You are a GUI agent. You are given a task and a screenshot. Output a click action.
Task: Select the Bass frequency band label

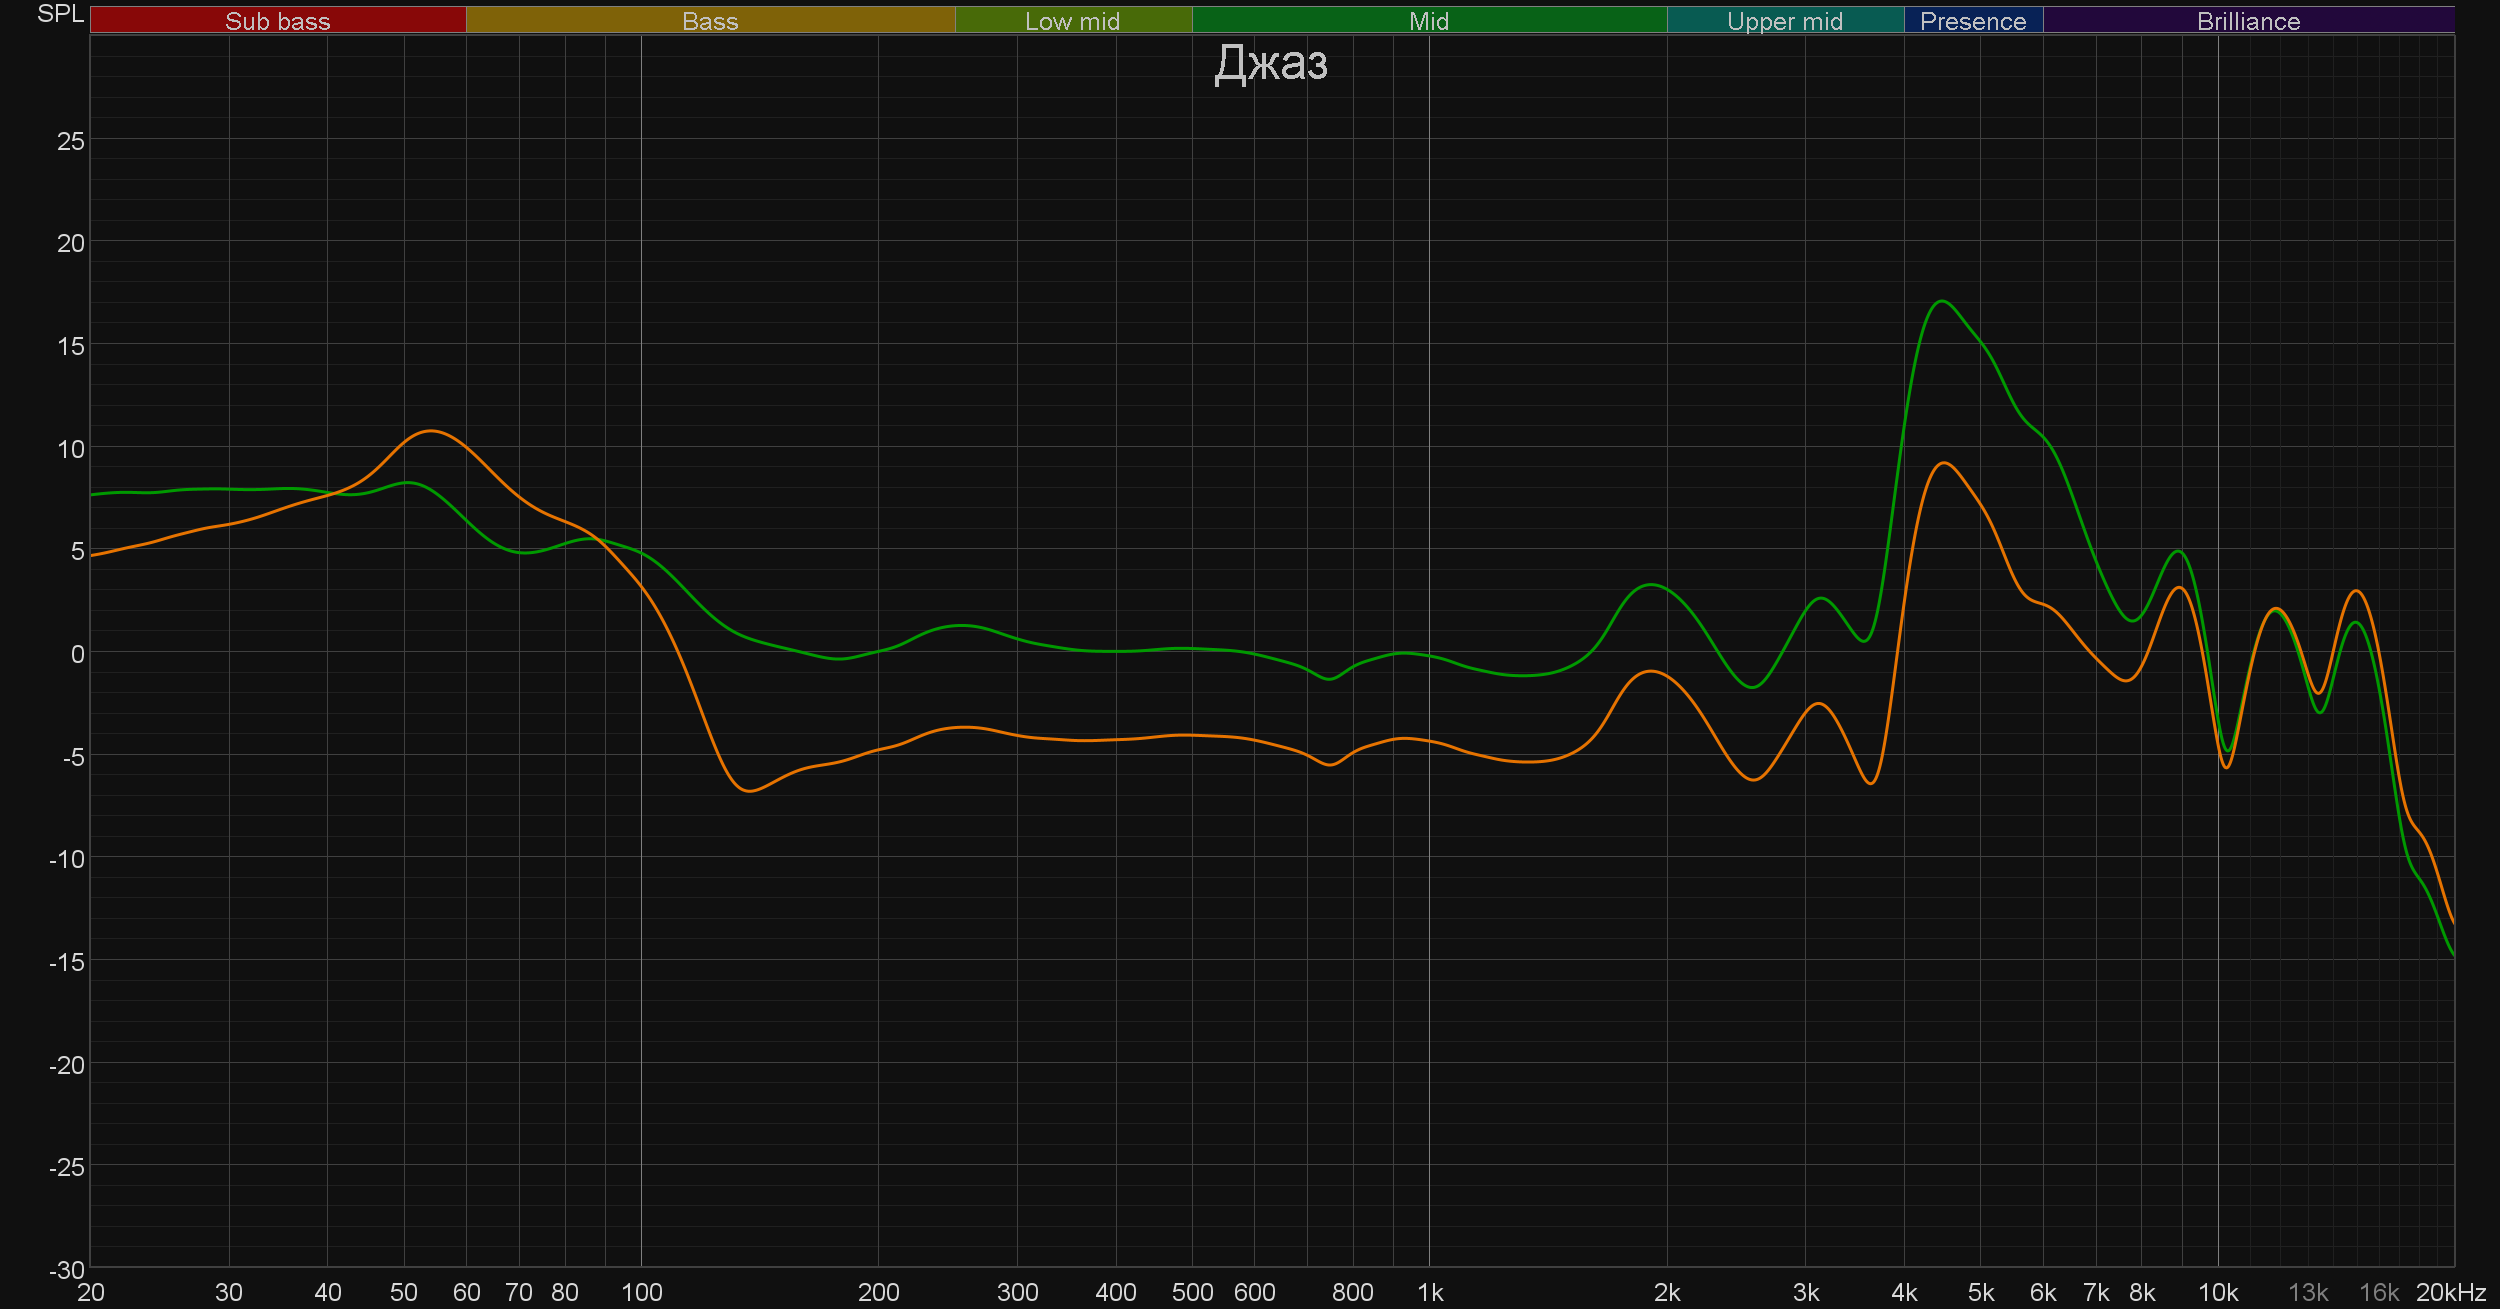click(710, 21)
